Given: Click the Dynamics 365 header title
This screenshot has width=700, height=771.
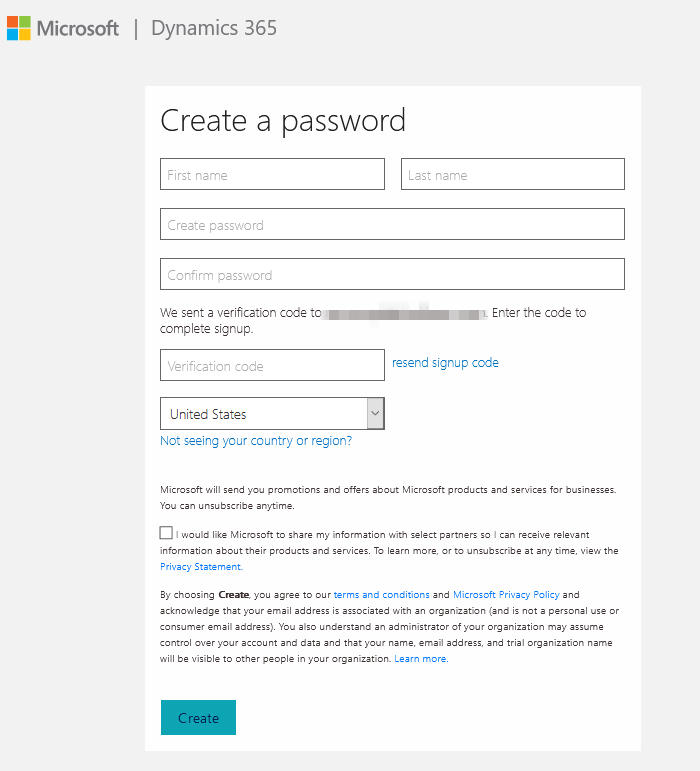Looking at the screenshot, I should click(x=214, y=28).
